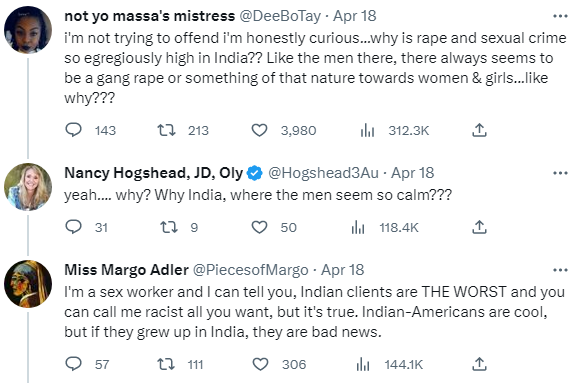Retweet Miss Margo Adler's tweet
The width and height of the screenshot is (580, 383).
(166, 364)
